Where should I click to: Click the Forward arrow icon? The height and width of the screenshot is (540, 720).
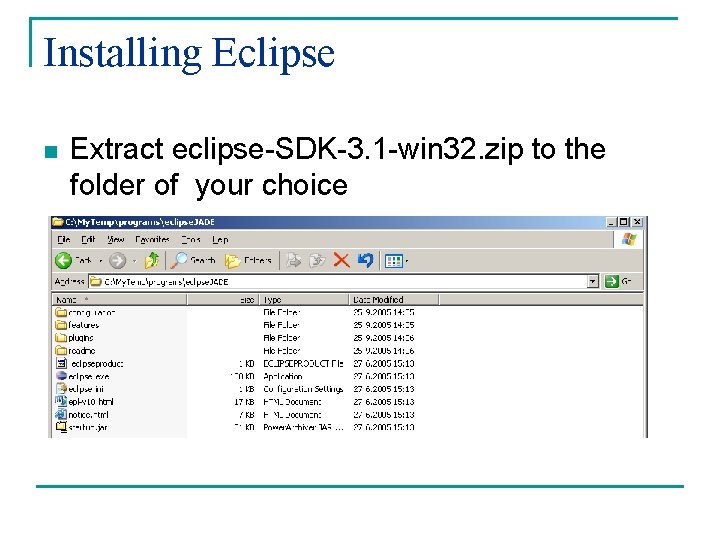point(118,261)
